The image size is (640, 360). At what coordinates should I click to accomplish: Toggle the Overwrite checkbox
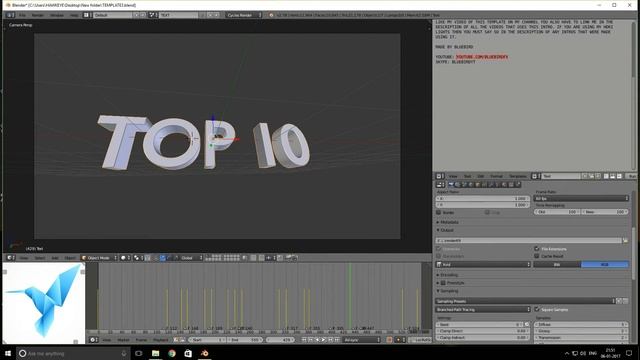coord(439,249)
